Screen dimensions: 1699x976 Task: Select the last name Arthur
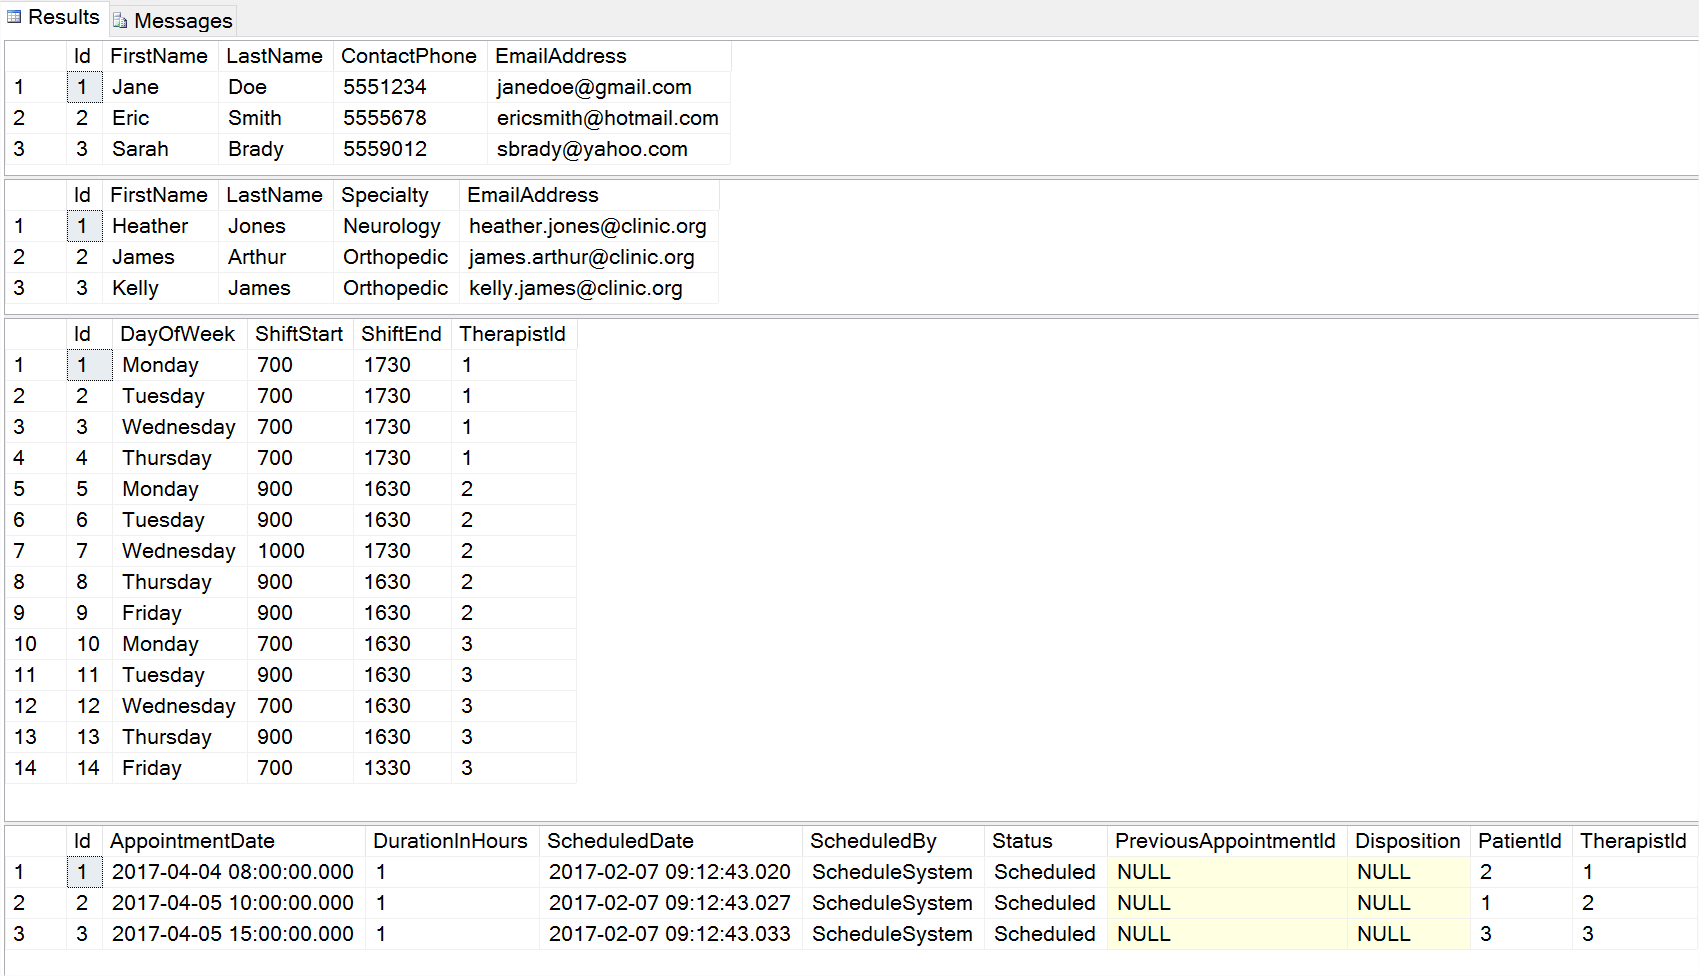276,257
